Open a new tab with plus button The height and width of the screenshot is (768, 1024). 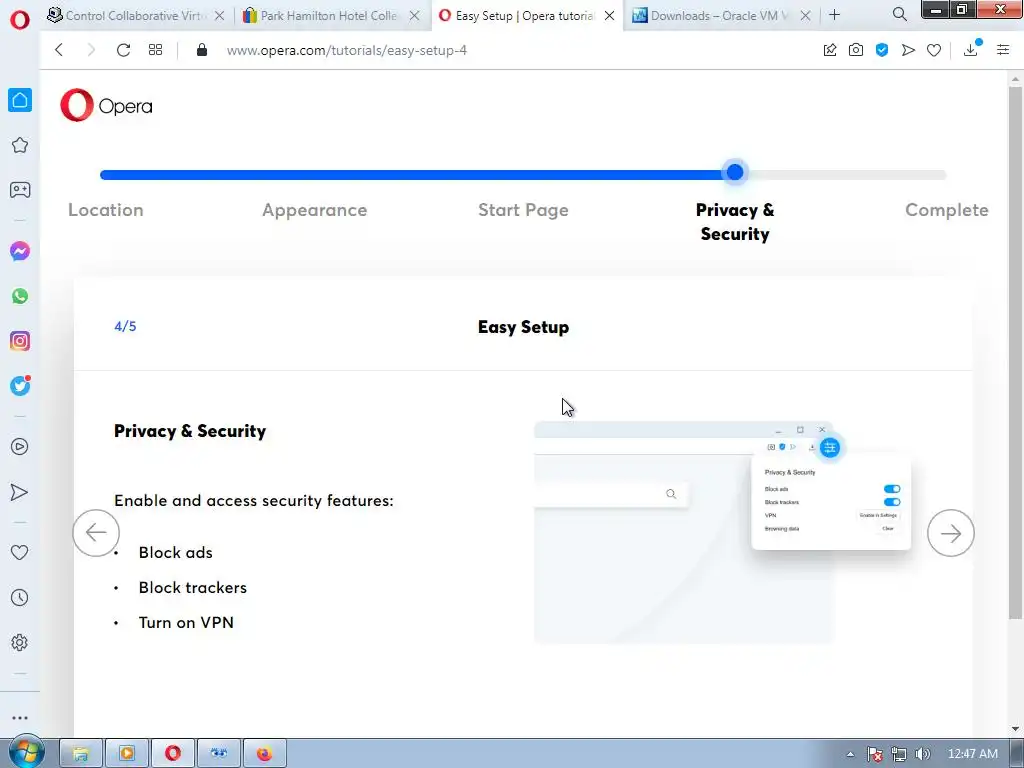835,14
